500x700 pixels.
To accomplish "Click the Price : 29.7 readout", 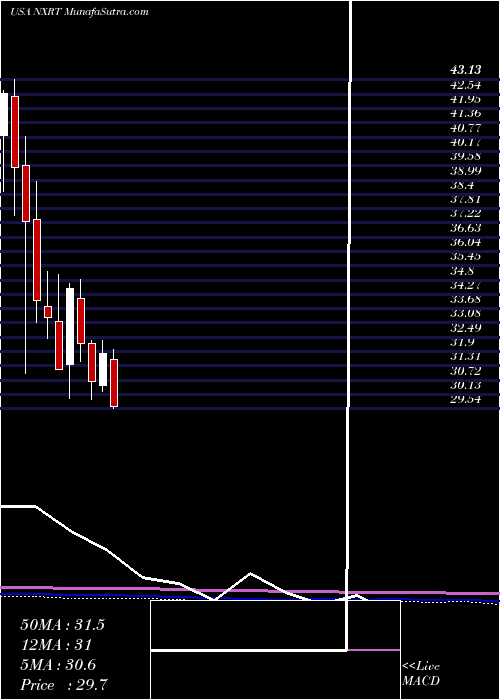I will pos(64,685).
